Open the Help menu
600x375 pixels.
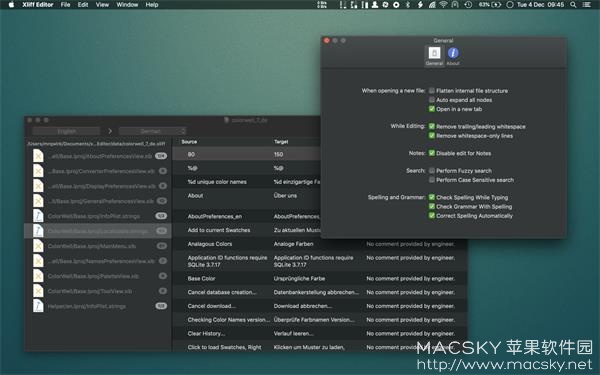click(x=152, y=5)
